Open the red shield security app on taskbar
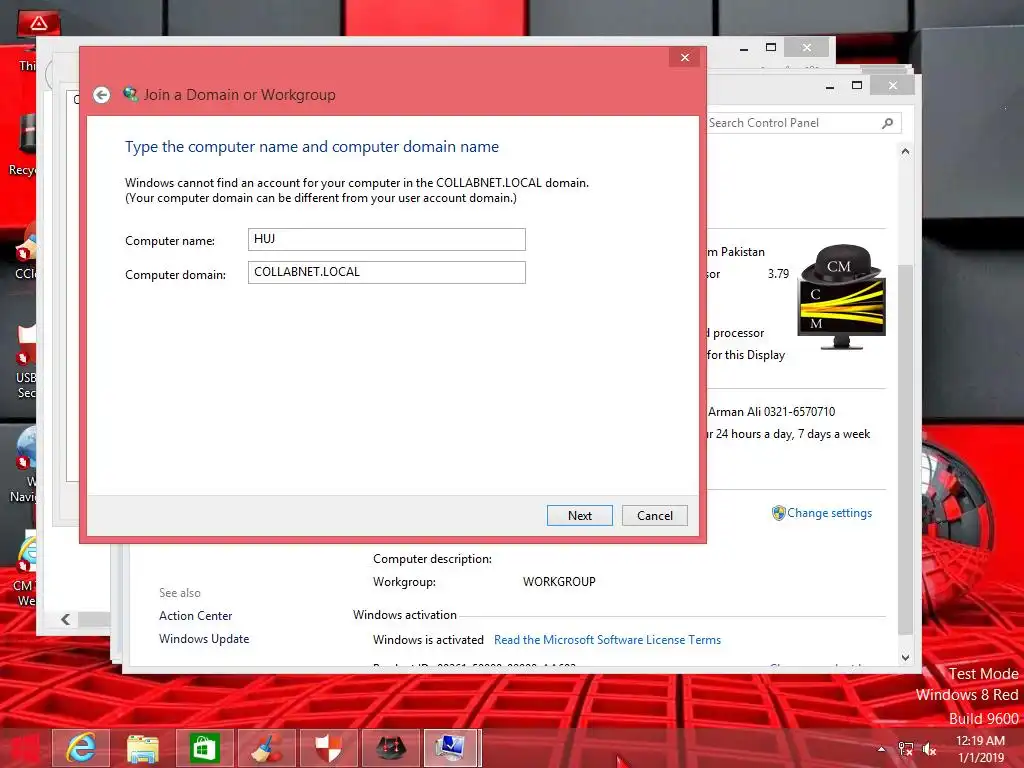Image resolution: width=1024 pixels, height=768 pixels. coord(328,748)
